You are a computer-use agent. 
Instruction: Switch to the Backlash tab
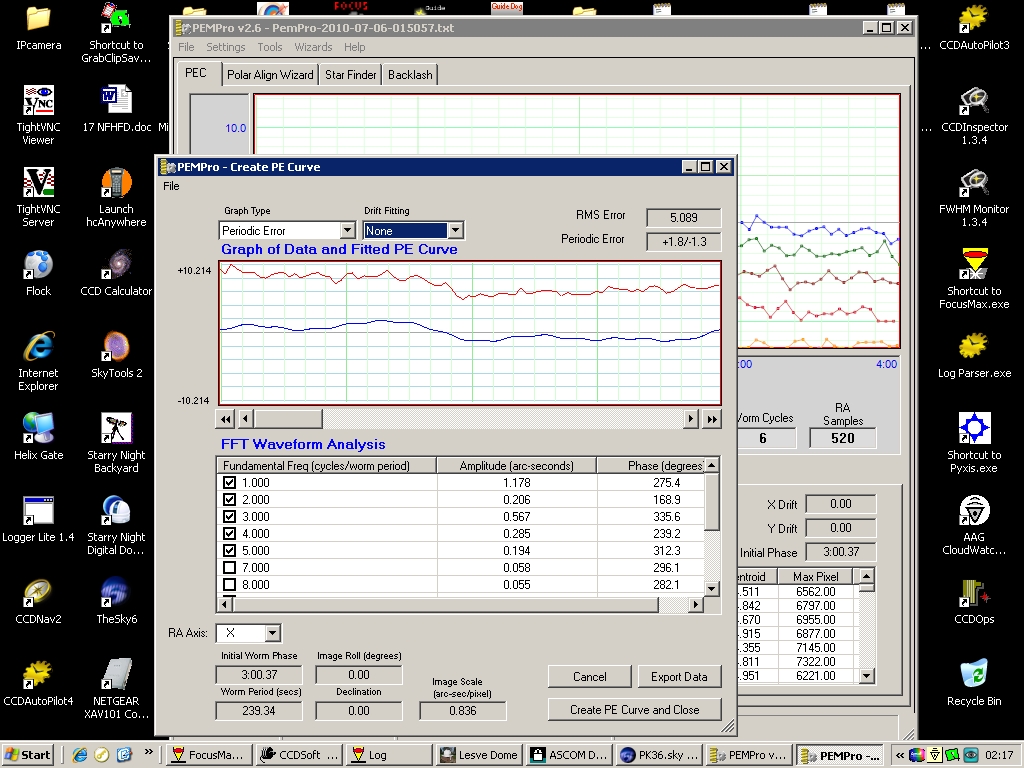tap(410, 74)
